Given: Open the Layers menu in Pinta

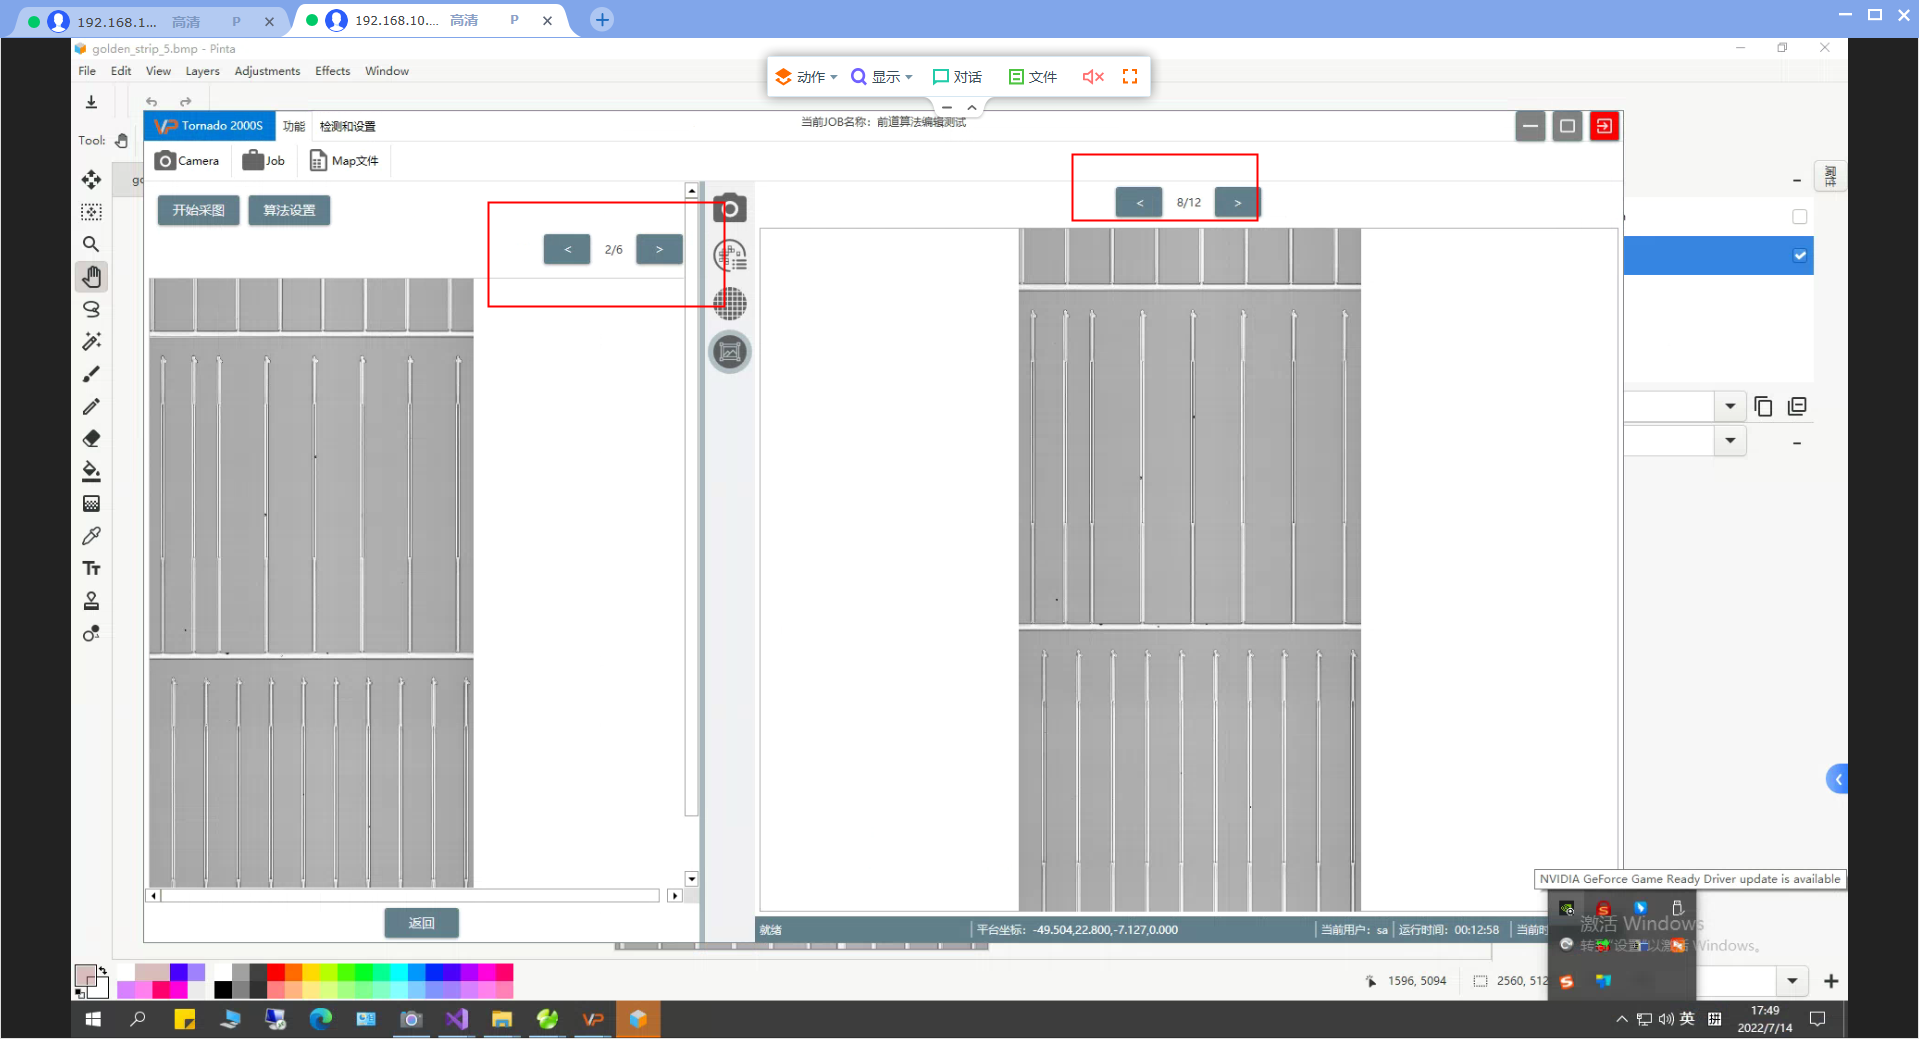Looking at the screenshot, I should (202, 71).
